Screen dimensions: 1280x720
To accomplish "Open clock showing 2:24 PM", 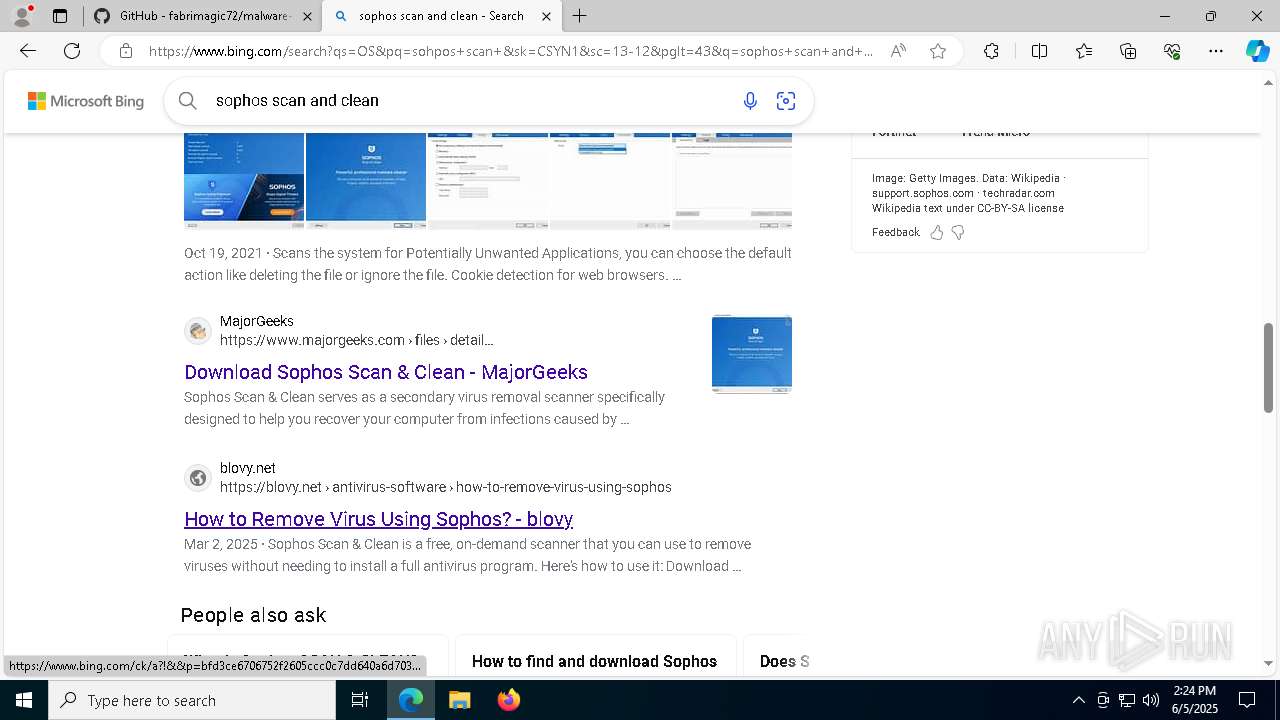I will click(1194, 700).
